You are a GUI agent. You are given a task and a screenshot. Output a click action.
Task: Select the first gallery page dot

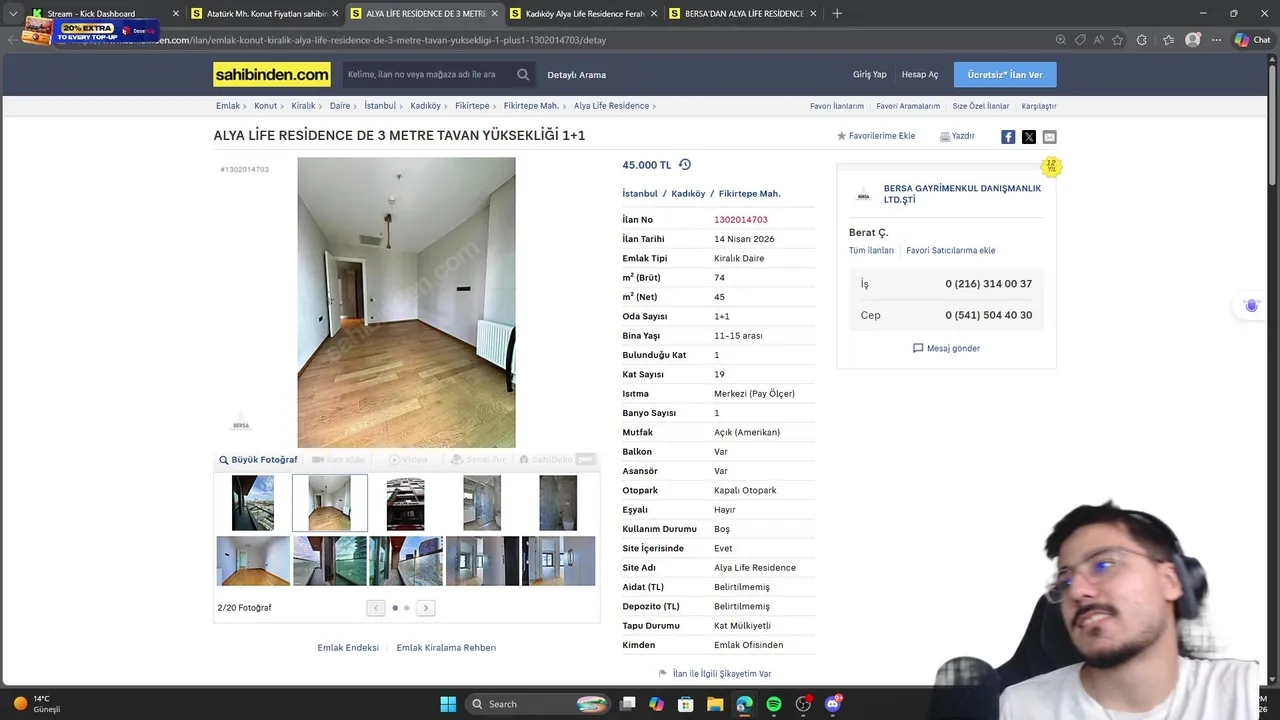pyautogui.click(x=395, y=608)
